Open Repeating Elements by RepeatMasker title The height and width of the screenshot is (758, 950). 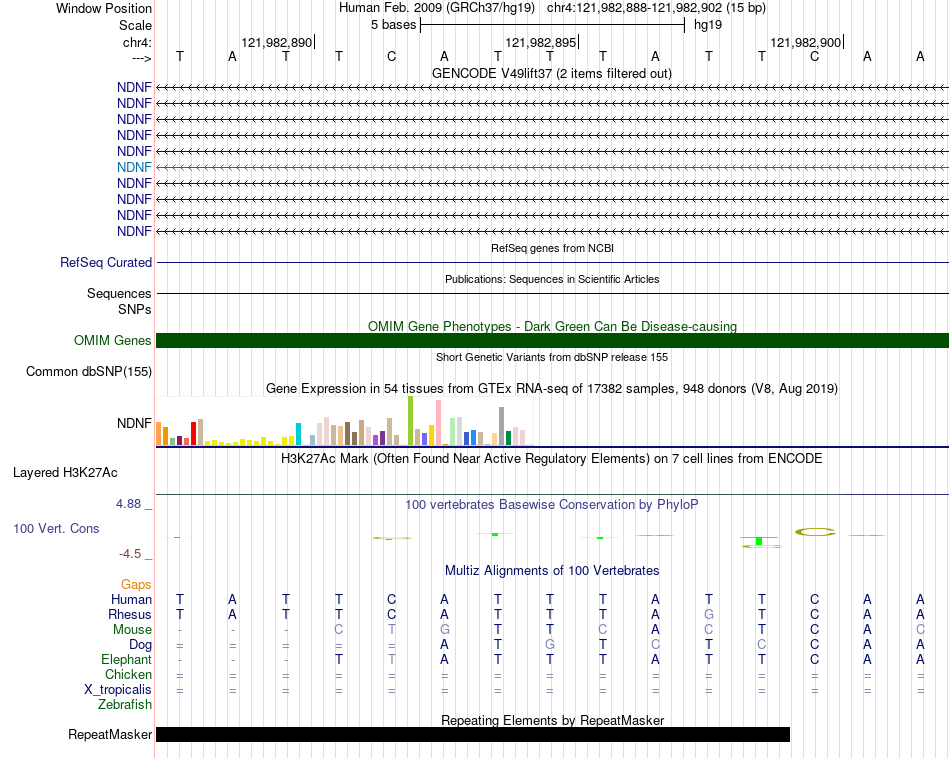tap(552, 720)
